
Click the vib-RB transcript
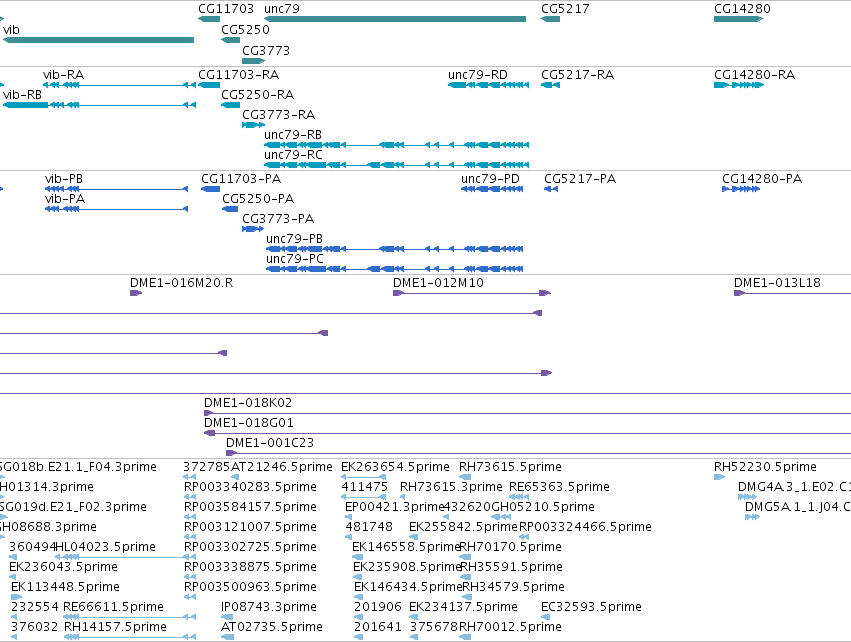99,105
